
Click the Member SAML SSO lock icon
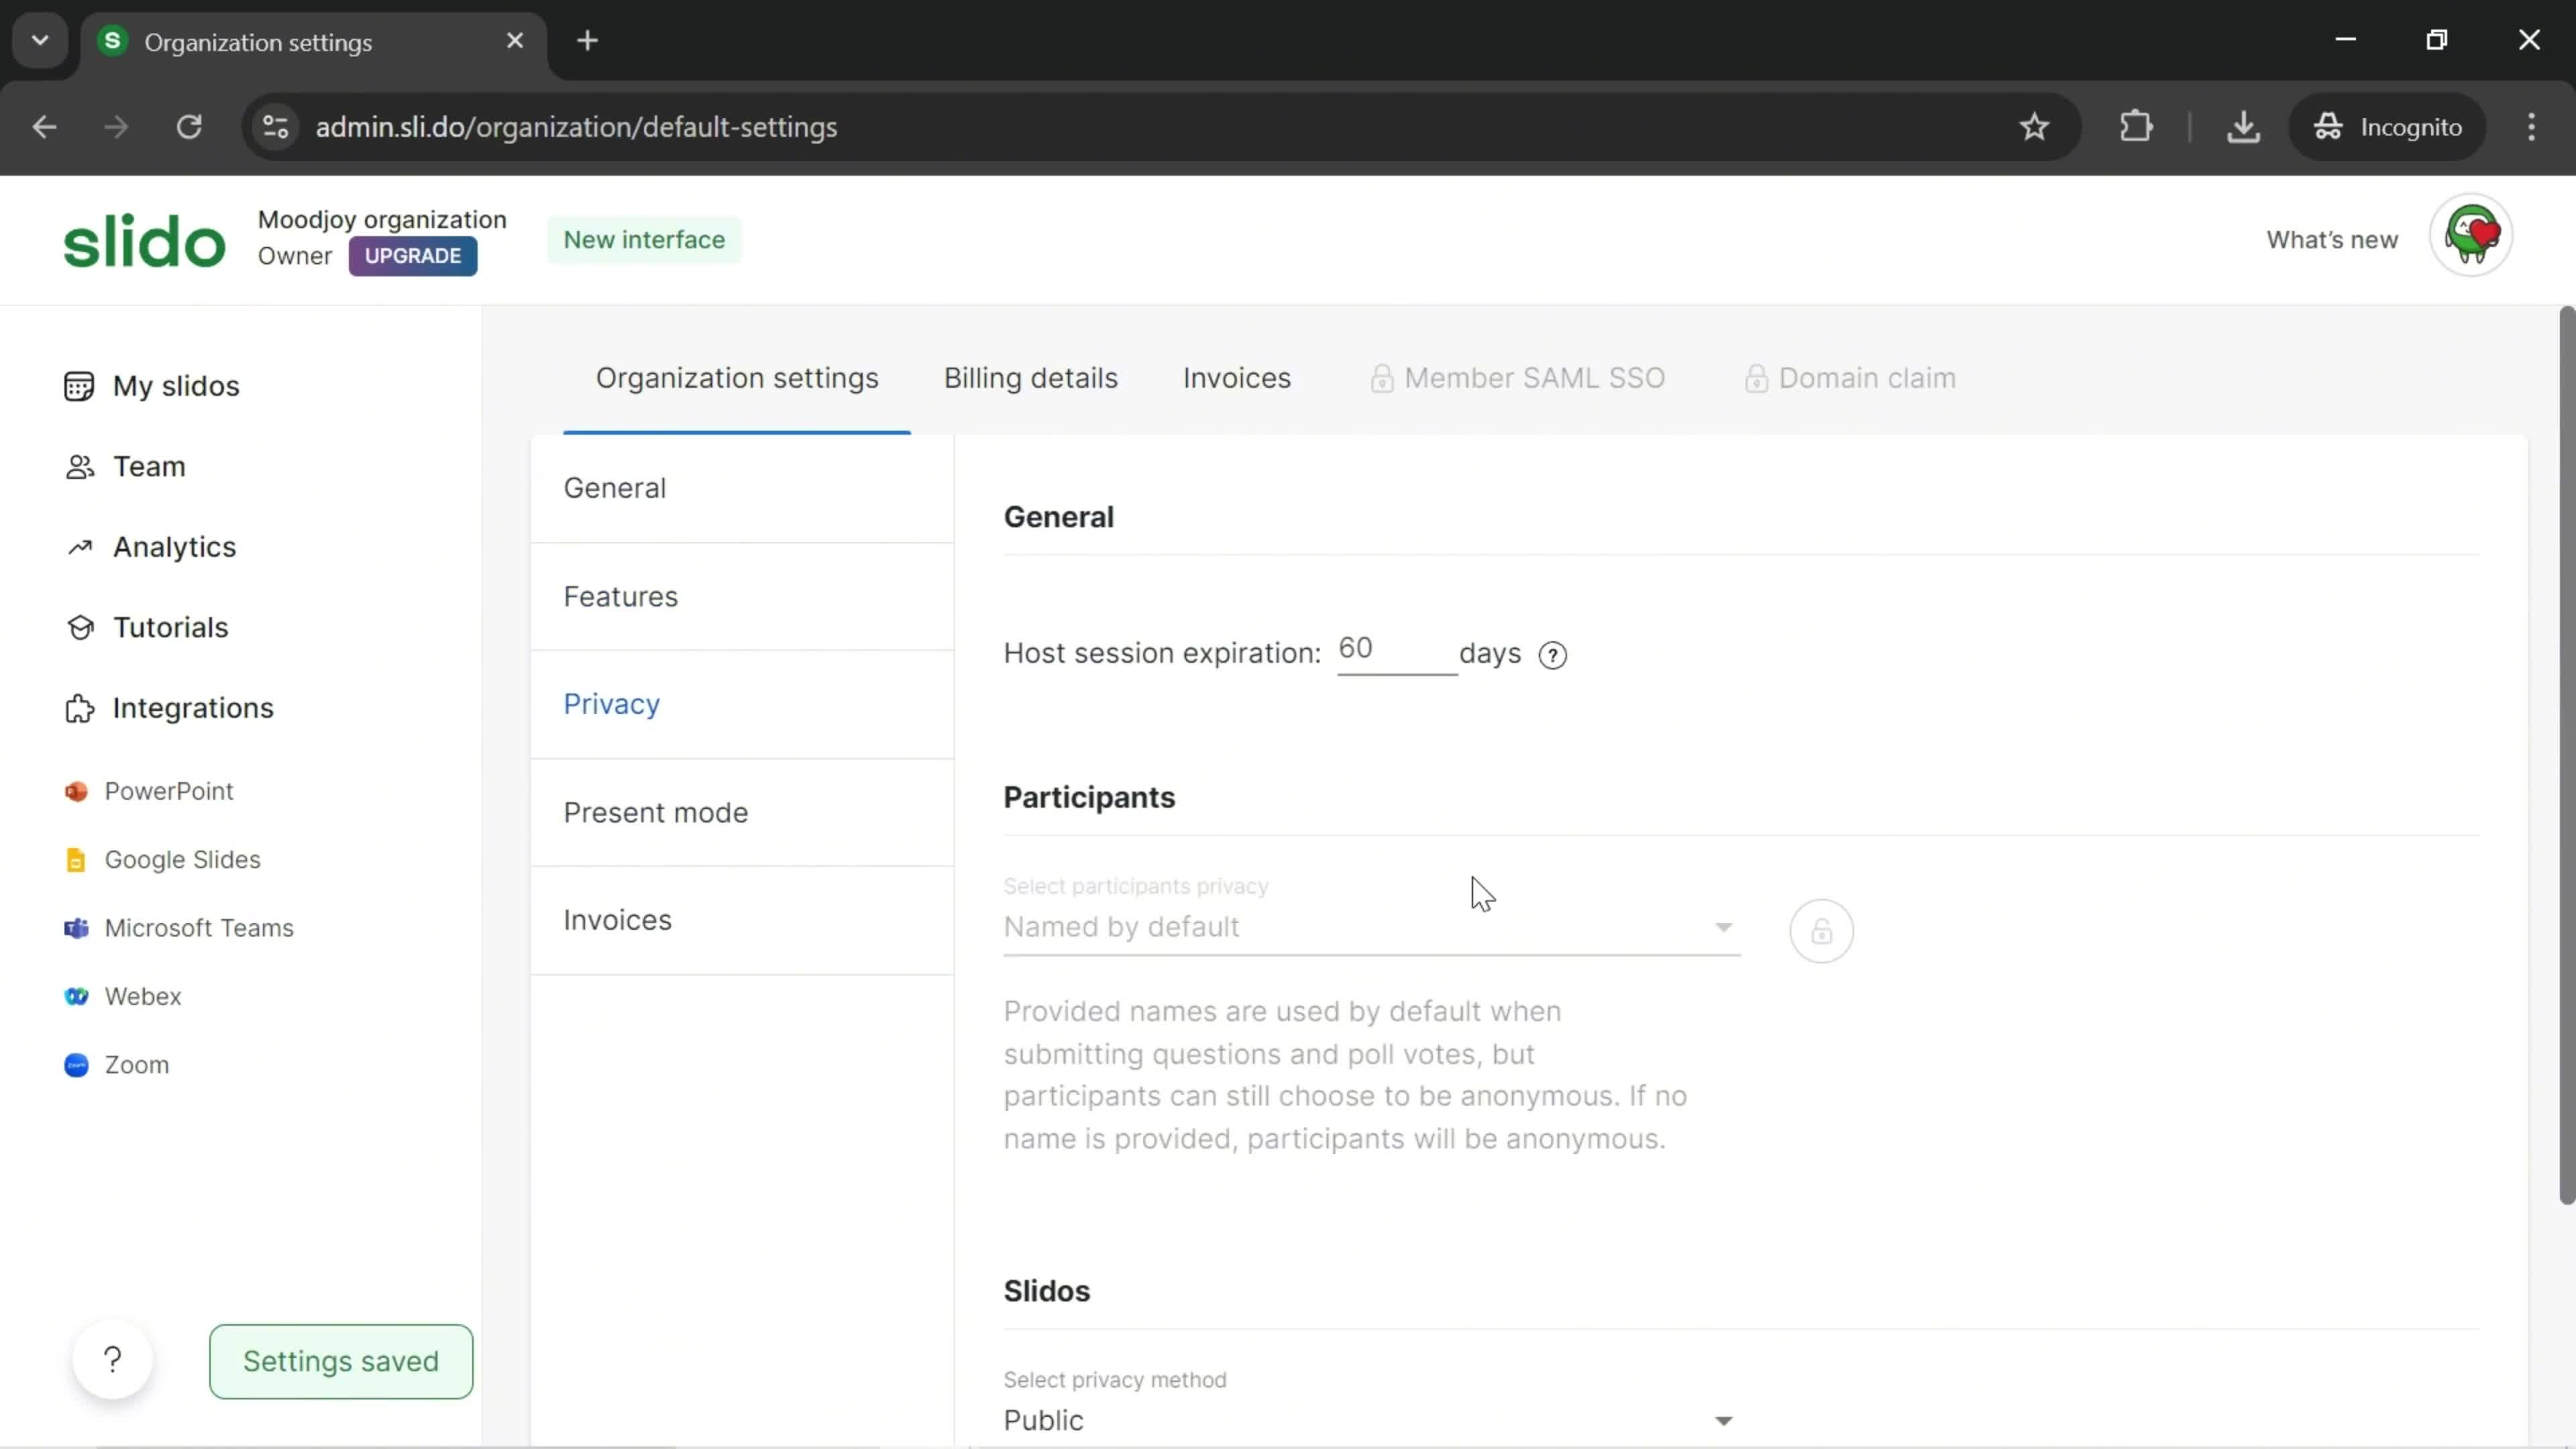click(1381, 379)
